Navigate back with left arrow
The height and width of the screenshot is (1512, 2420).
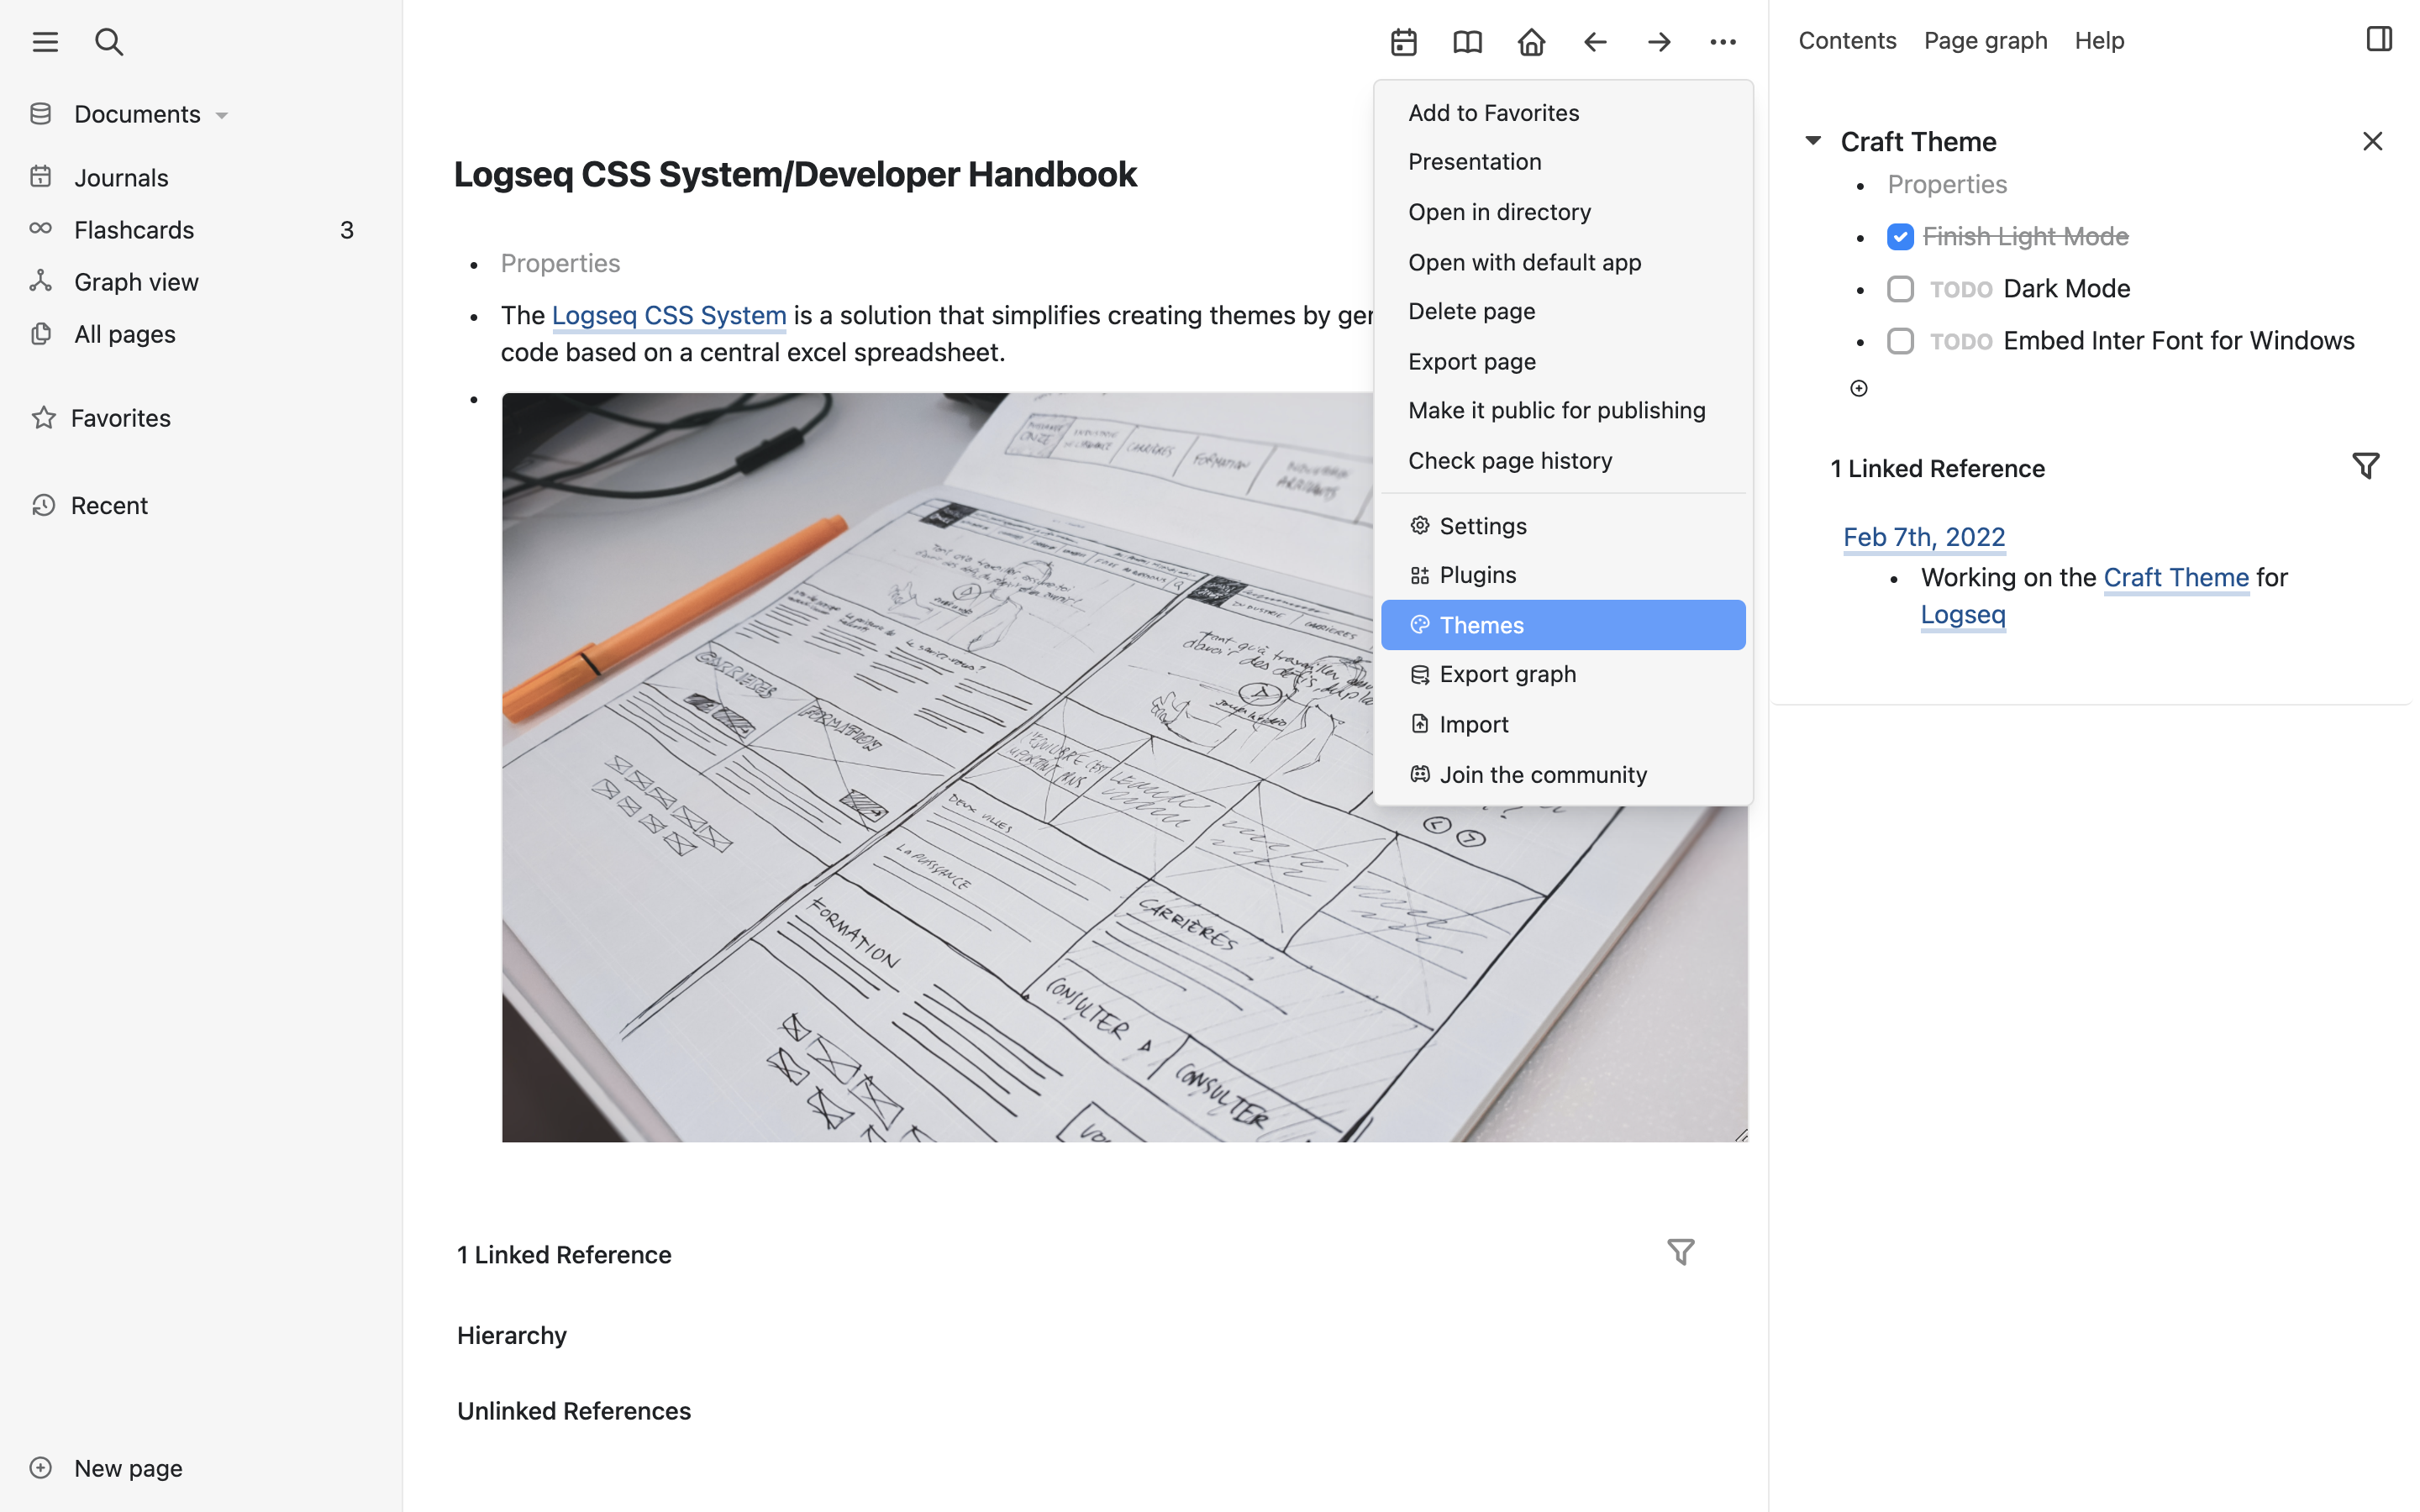pyautogui.click(x=1595, y=42)
